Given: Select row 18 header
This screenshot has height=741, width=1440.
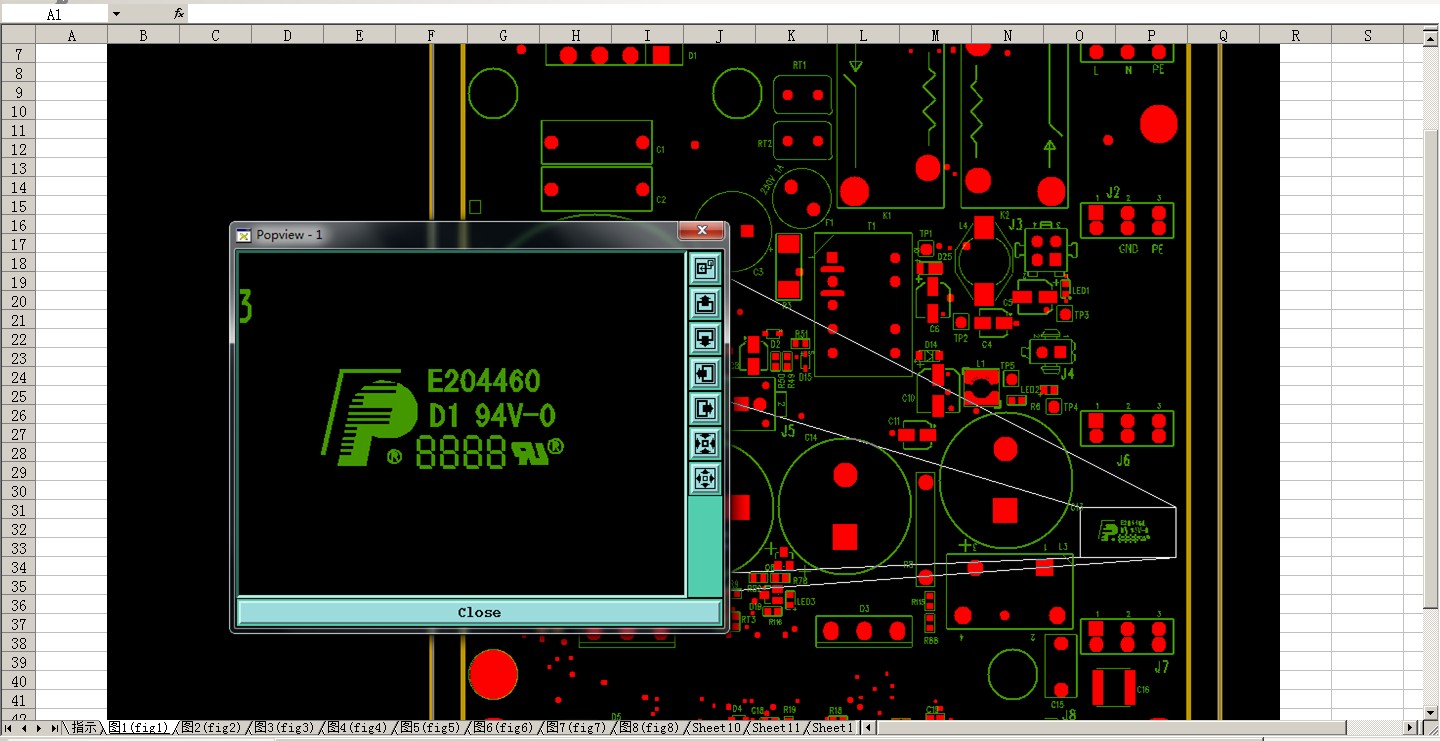Looking at the screenshot, I should pyautogui.click(x=18, y=263).
